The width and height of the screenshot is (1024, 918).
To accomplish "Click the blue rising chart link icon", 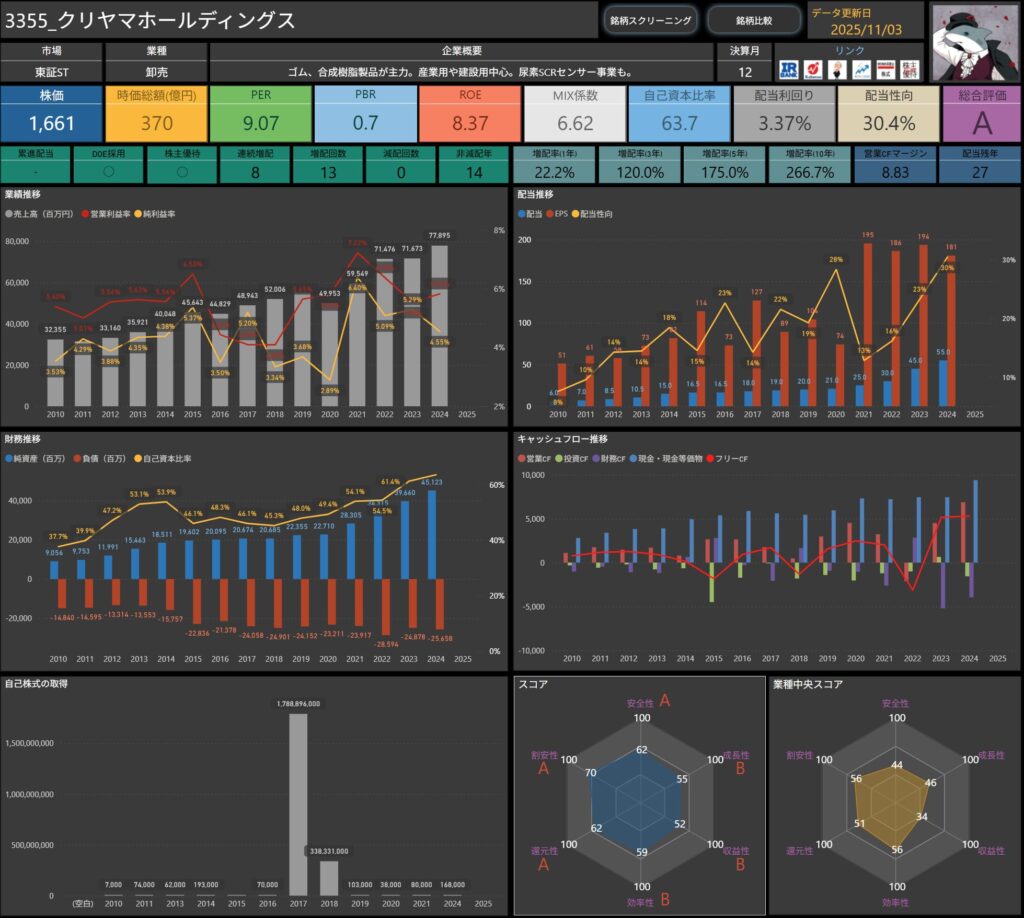I will coord(860,69).
